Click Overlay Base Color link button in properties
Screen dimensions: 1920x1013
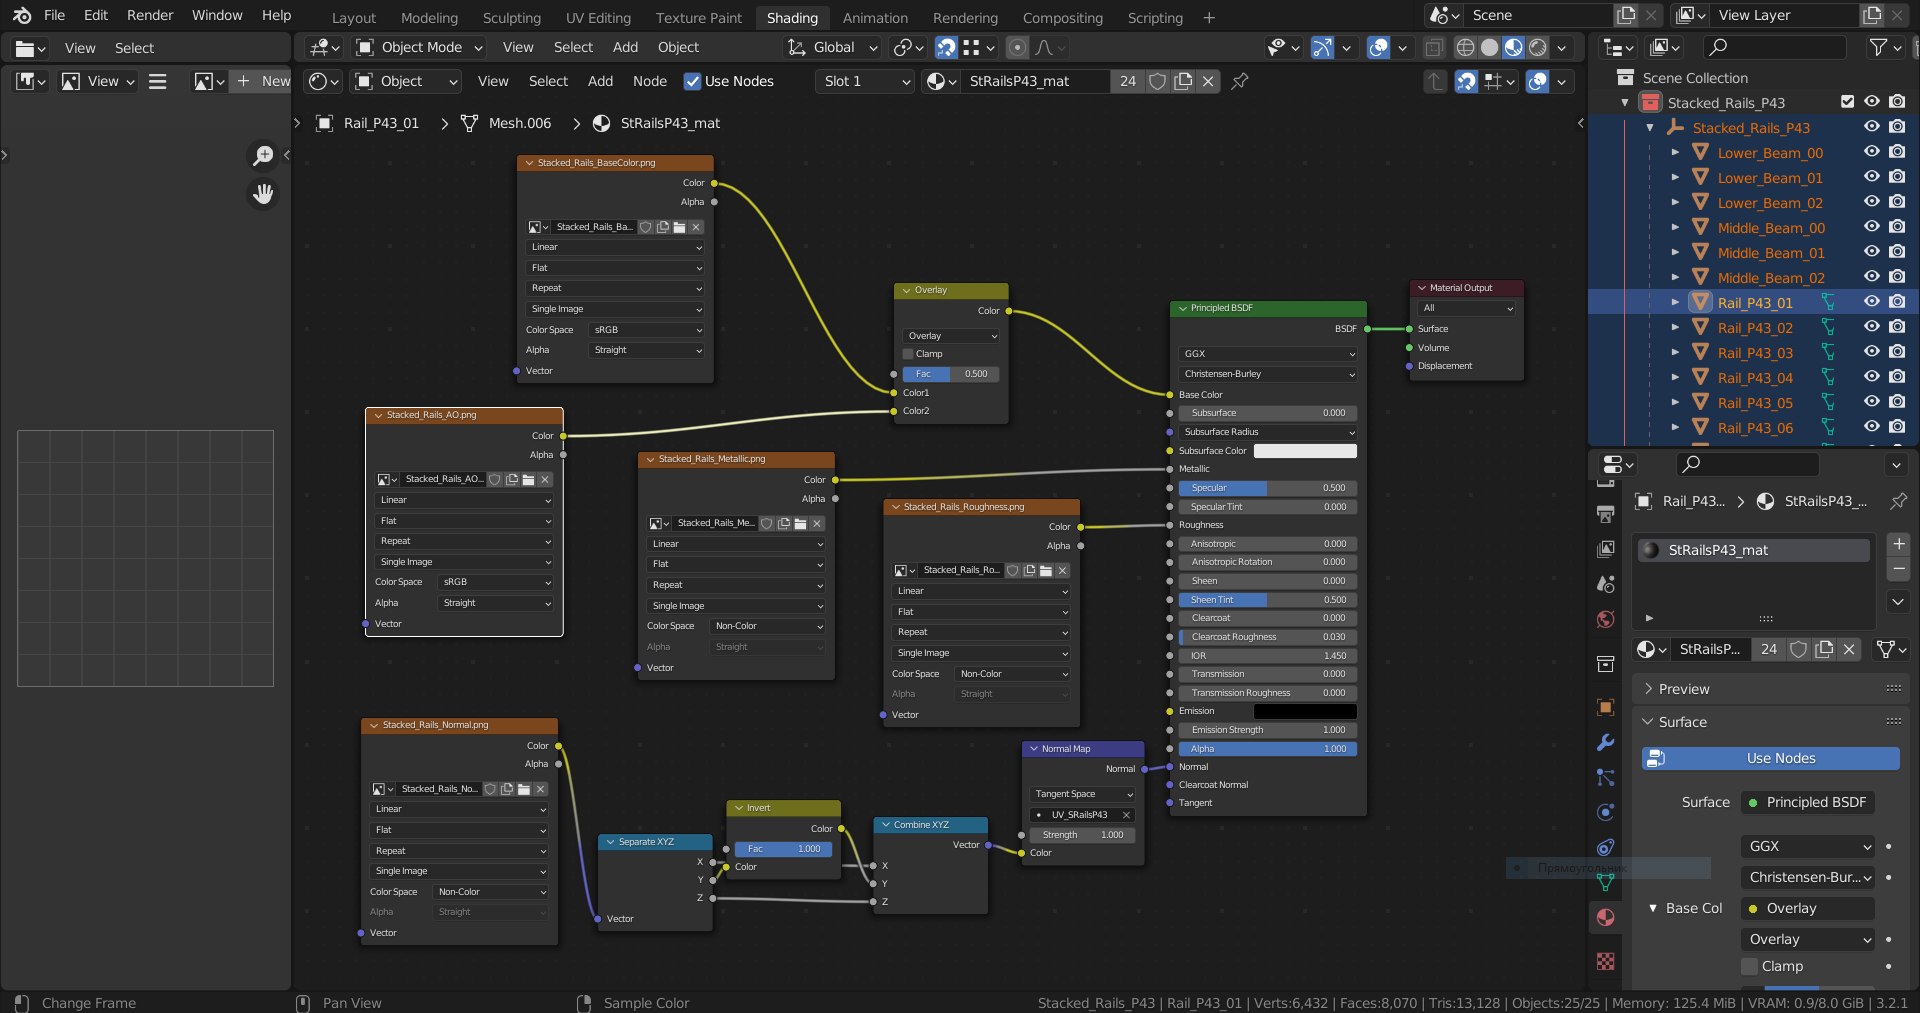click(1807, 908)
